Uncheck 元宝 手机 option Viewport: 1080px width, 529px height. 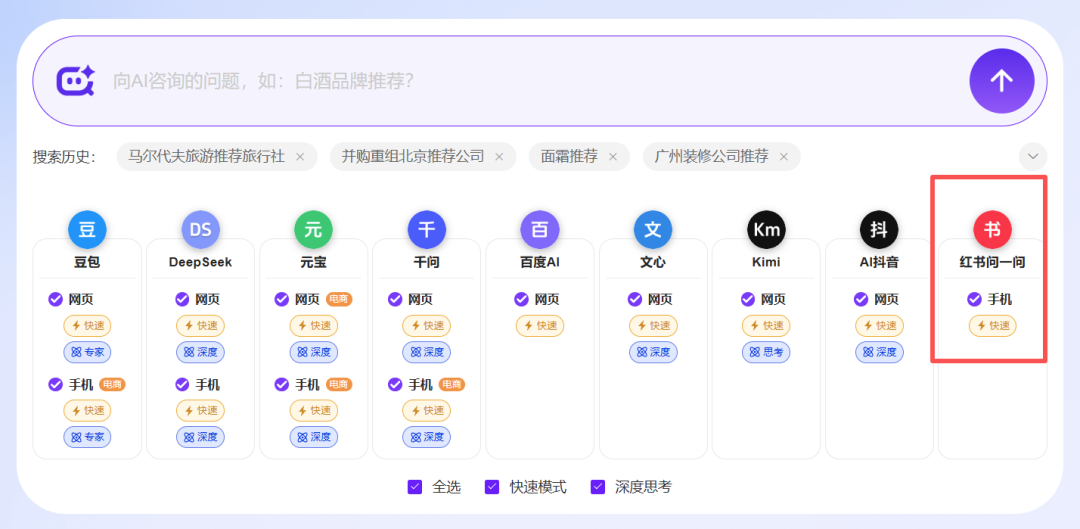click(x=281, y=384)
